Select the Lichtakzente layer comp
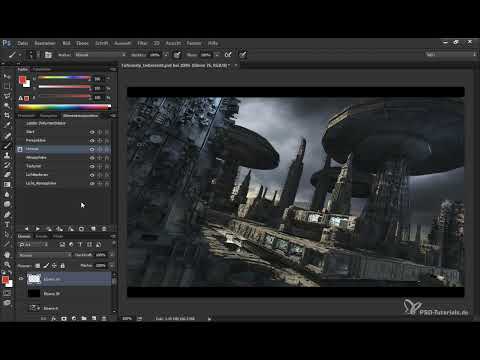This screenshot has width=480, height=360. click(x=37, y=175)
